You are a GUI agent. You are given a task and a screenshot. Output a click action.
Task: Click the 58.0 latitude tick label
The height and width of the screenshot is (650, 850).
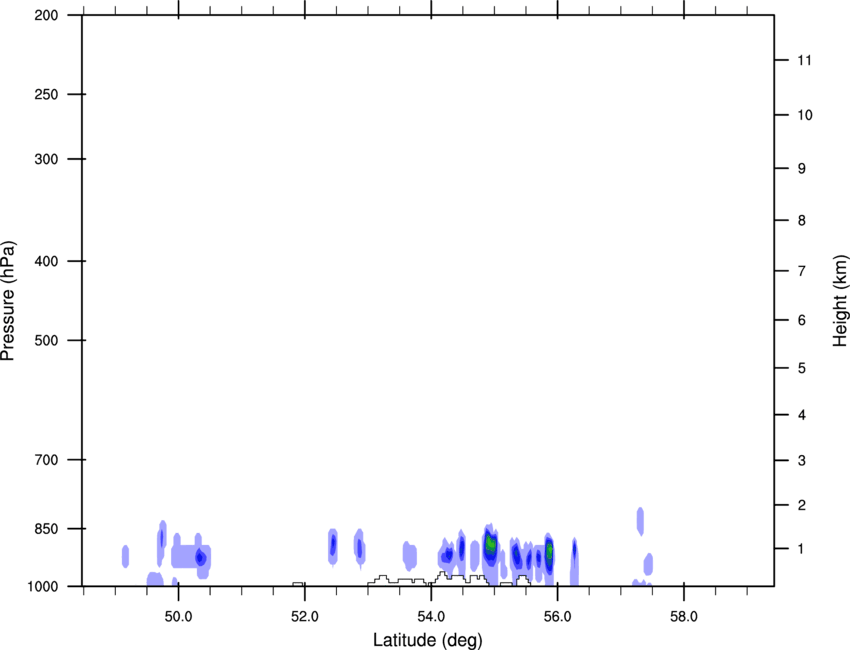(x=684, y=616)
